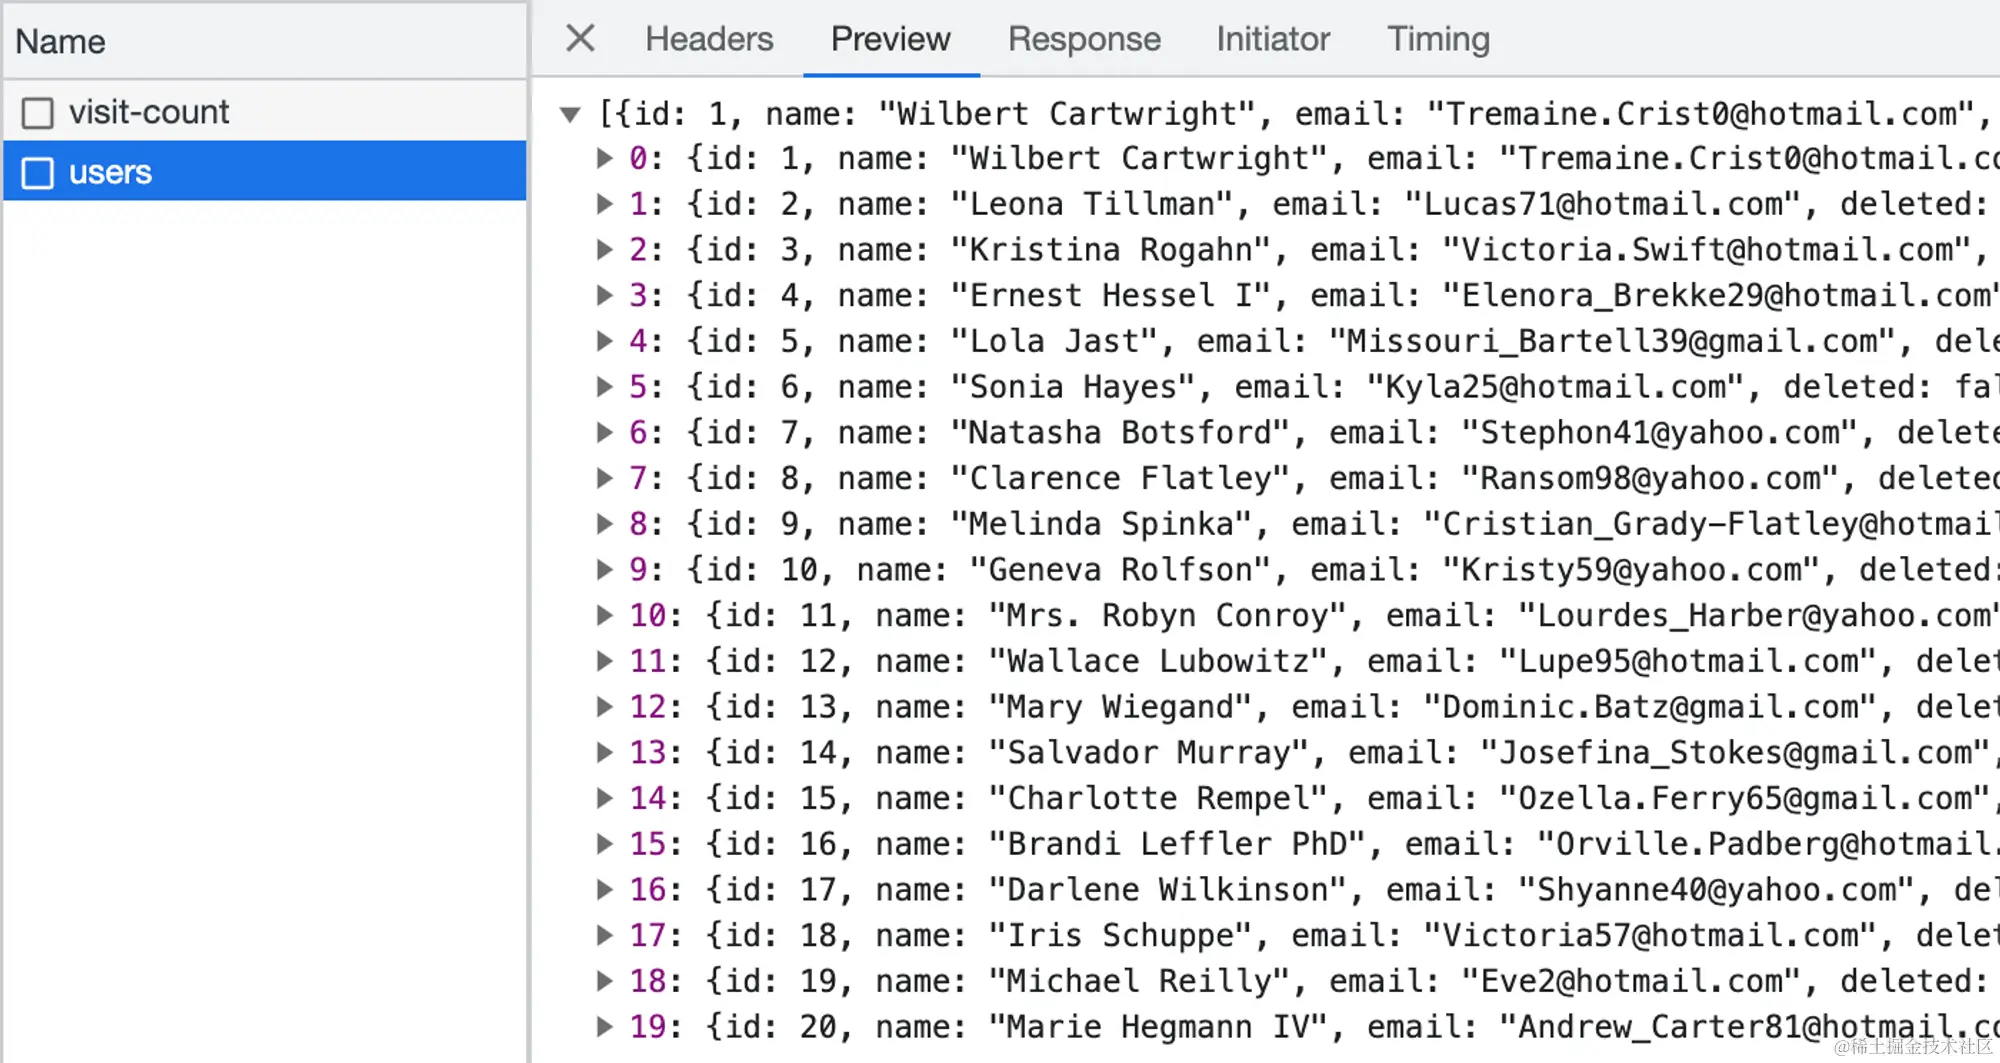This screenshot has height=1063, width=2000.
Task: Expand entry 16 Darlene Wilkinson
Action: (x=604, y=889)
